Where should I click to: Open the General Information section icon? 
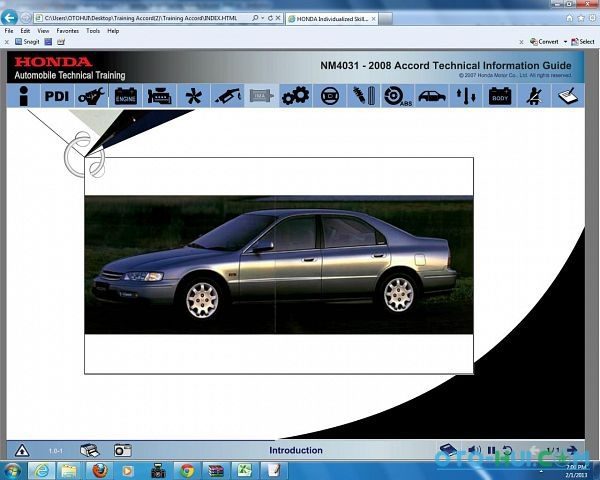(24, 95)
